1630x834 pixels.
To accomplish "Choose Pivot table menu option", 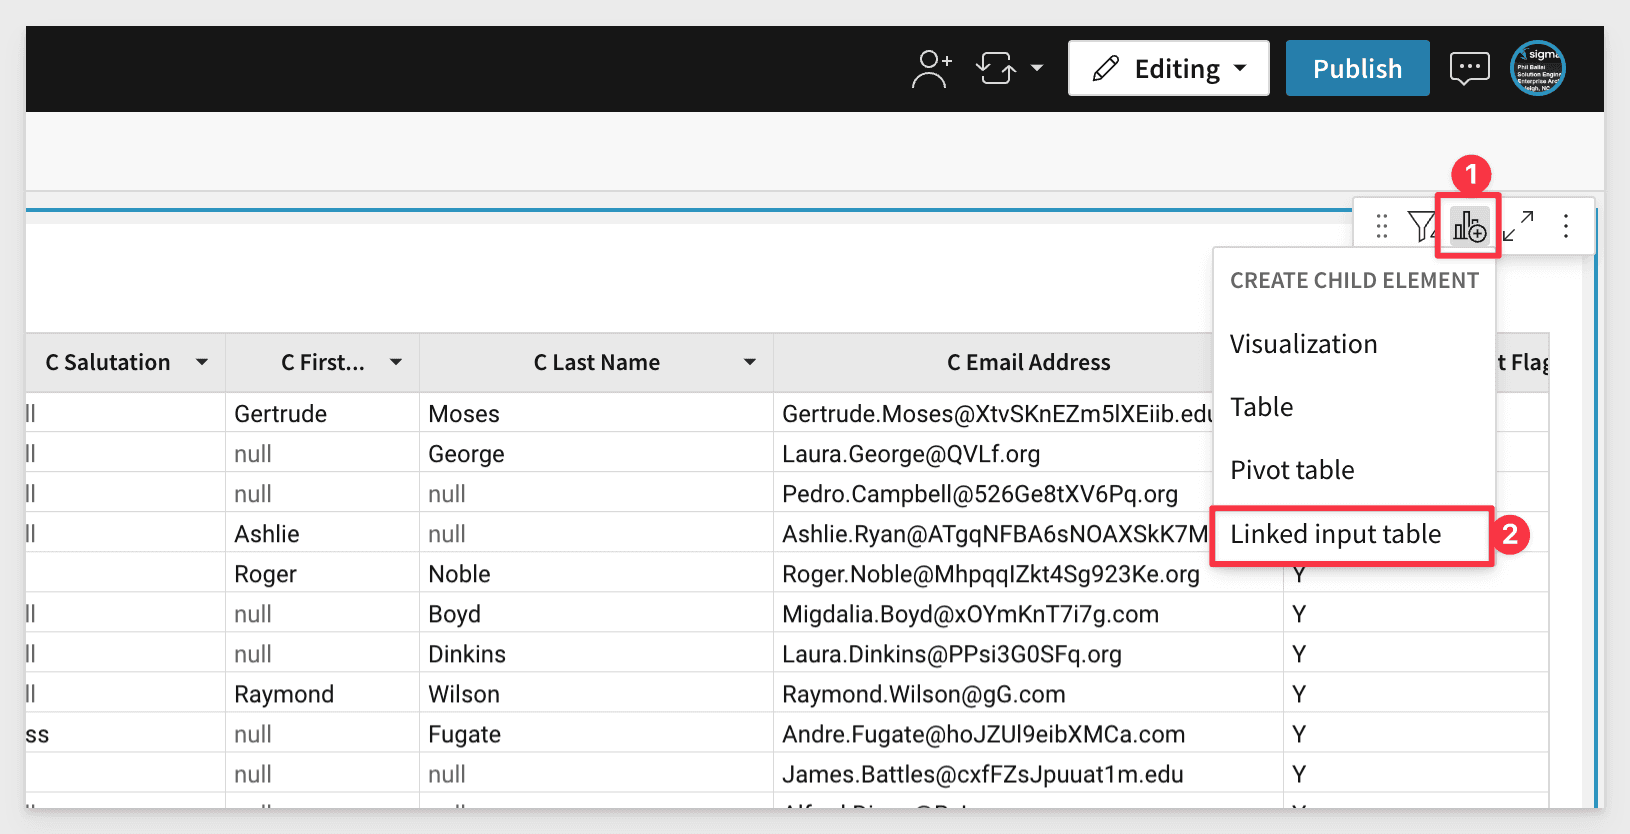I will tap(1292, 470).
